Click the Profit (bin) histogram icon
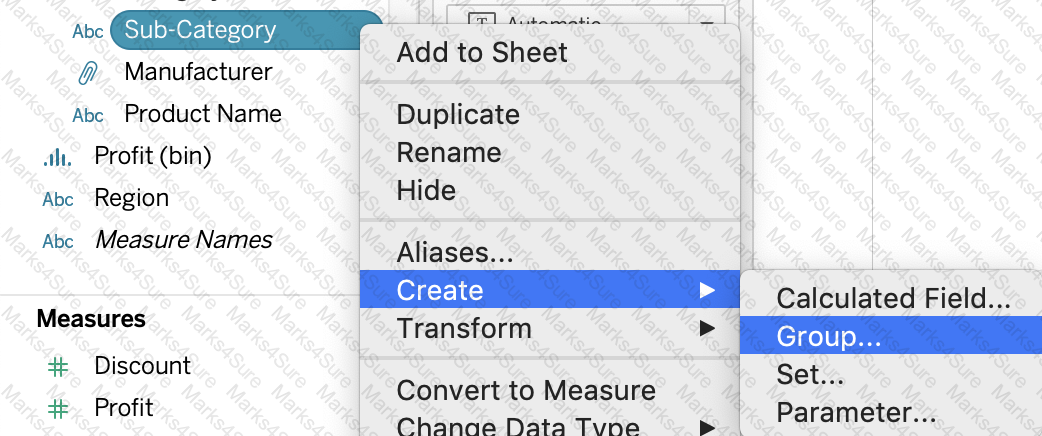 [x=57, y=157]
